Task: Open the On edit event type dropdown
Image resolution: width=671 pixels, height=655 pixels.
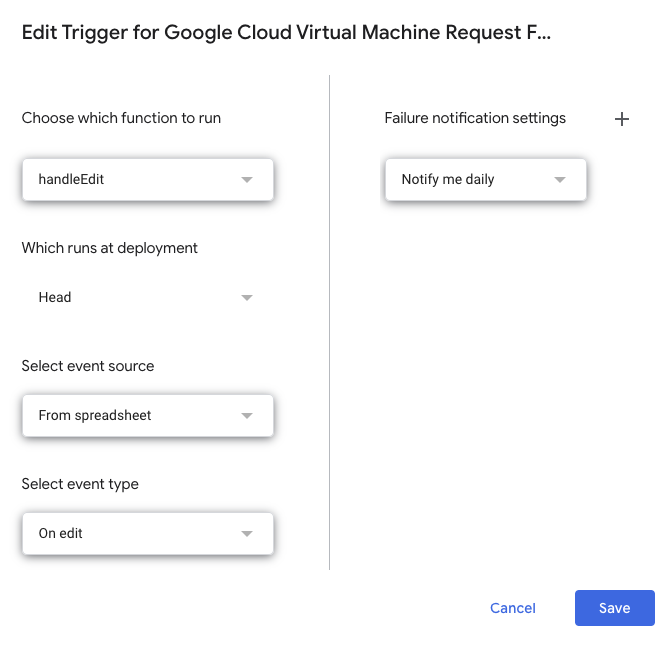Action: 148,533
